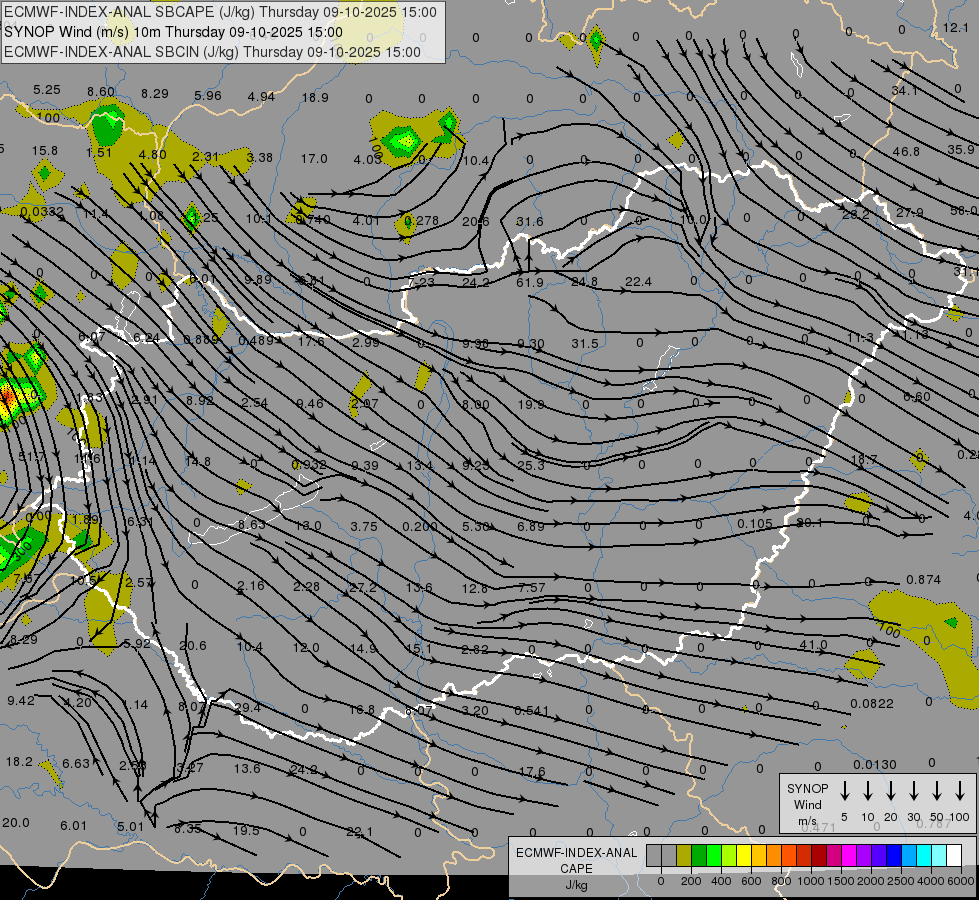Click the 0.874 value on the map
Screen dimensions: 979x900
click(923, 580)
